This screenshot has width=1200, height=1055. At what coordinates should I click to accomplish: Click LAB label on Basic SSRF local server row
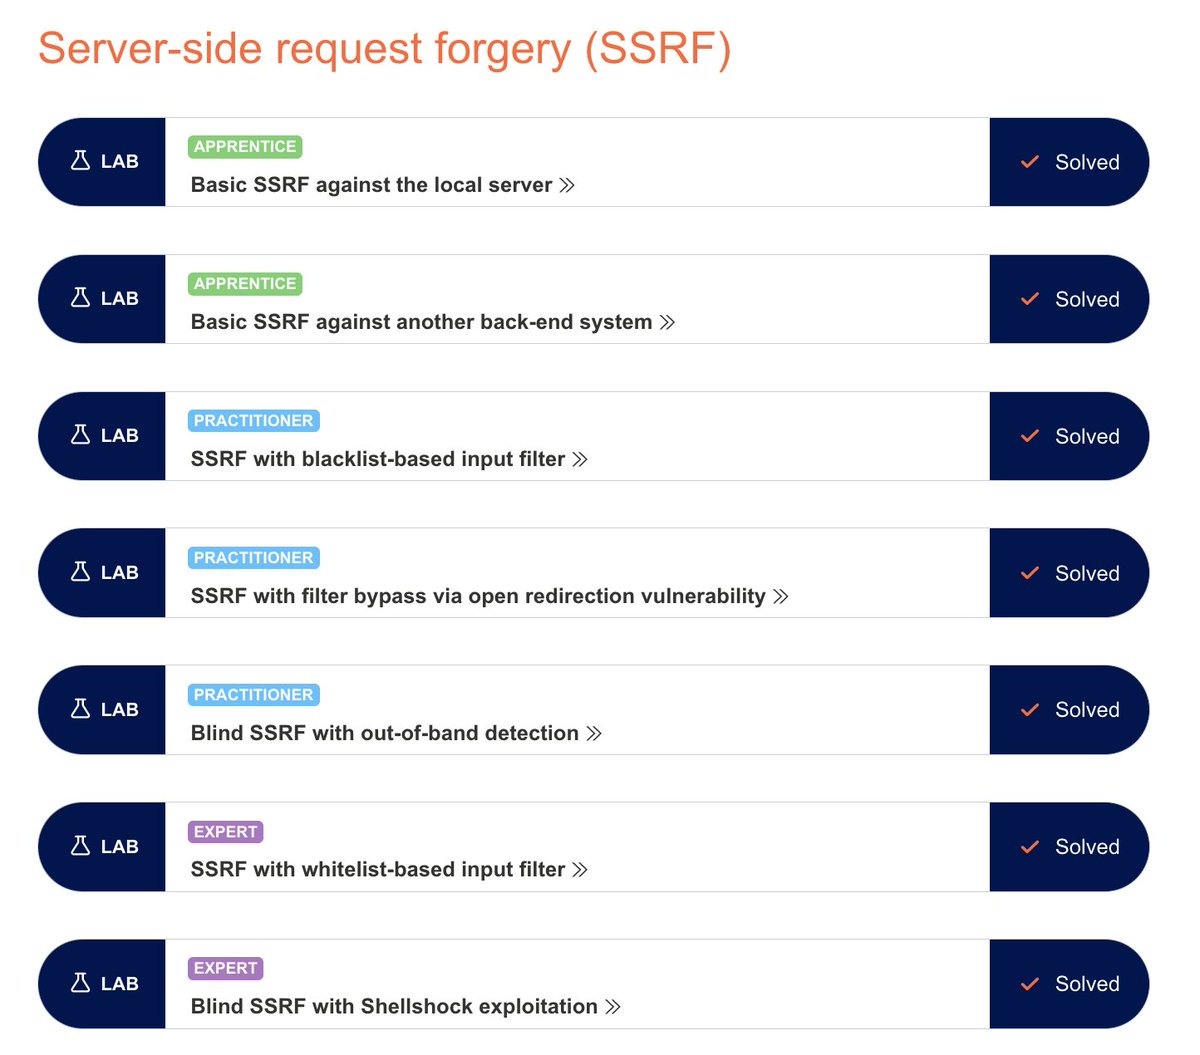point(120,162)
